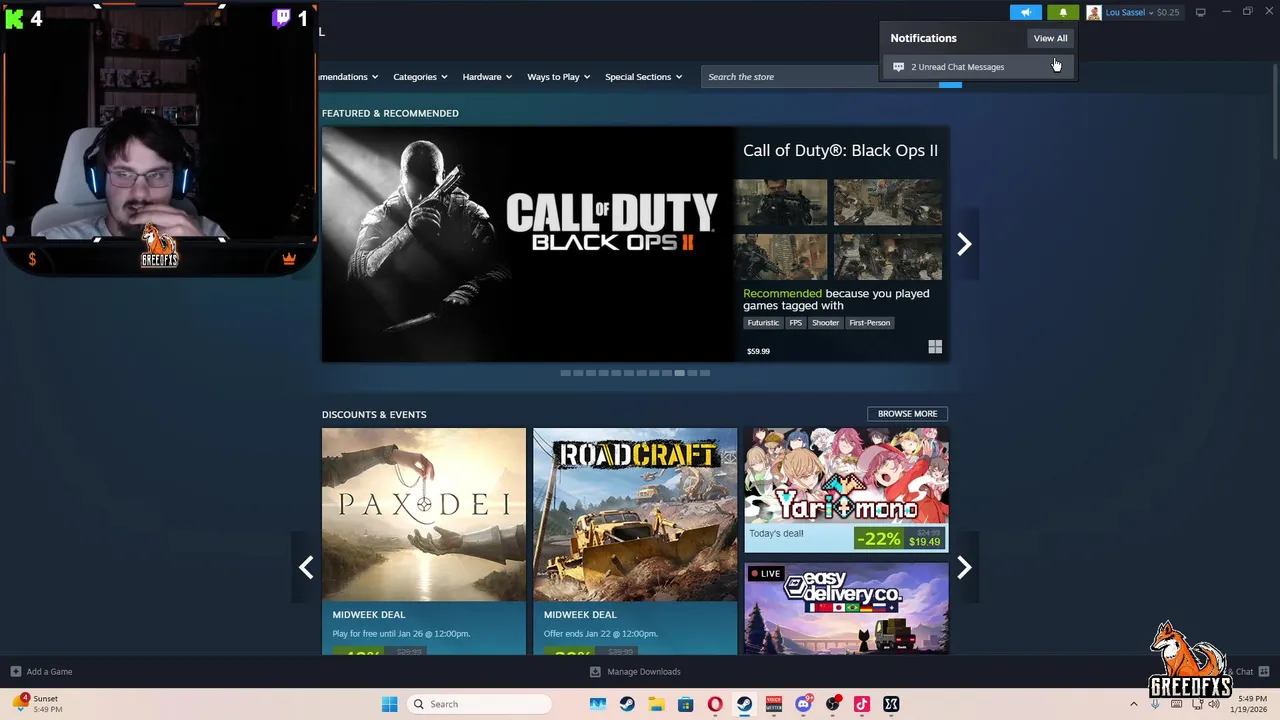Image resolution: width=1280 pixels, height=720 pixels.
Task: Click the $59.99 price label
Action: (758, 351)
